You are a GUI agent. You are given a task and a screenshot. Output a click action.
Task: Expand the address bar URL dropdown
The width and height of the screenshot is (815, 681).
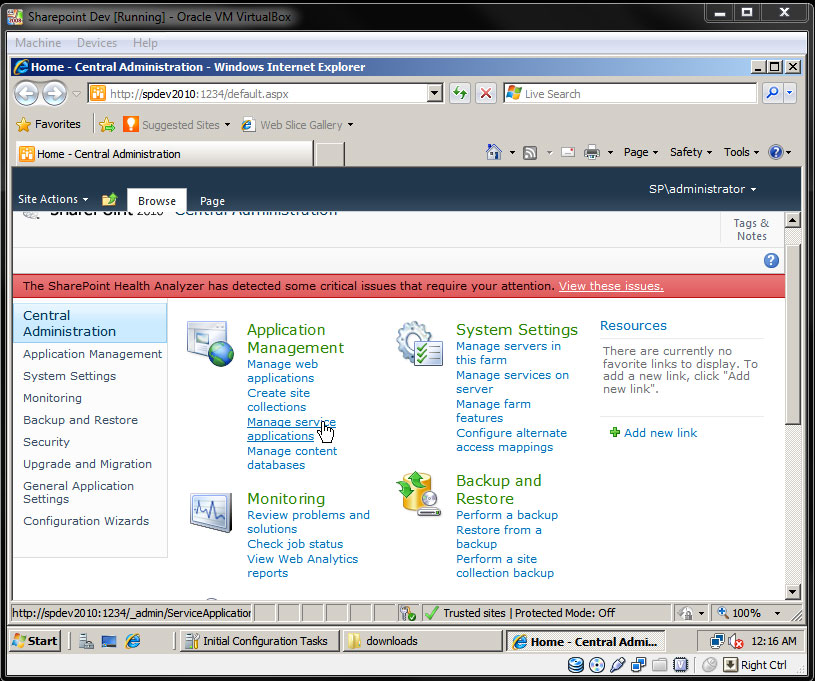click(x=435, y=94)
